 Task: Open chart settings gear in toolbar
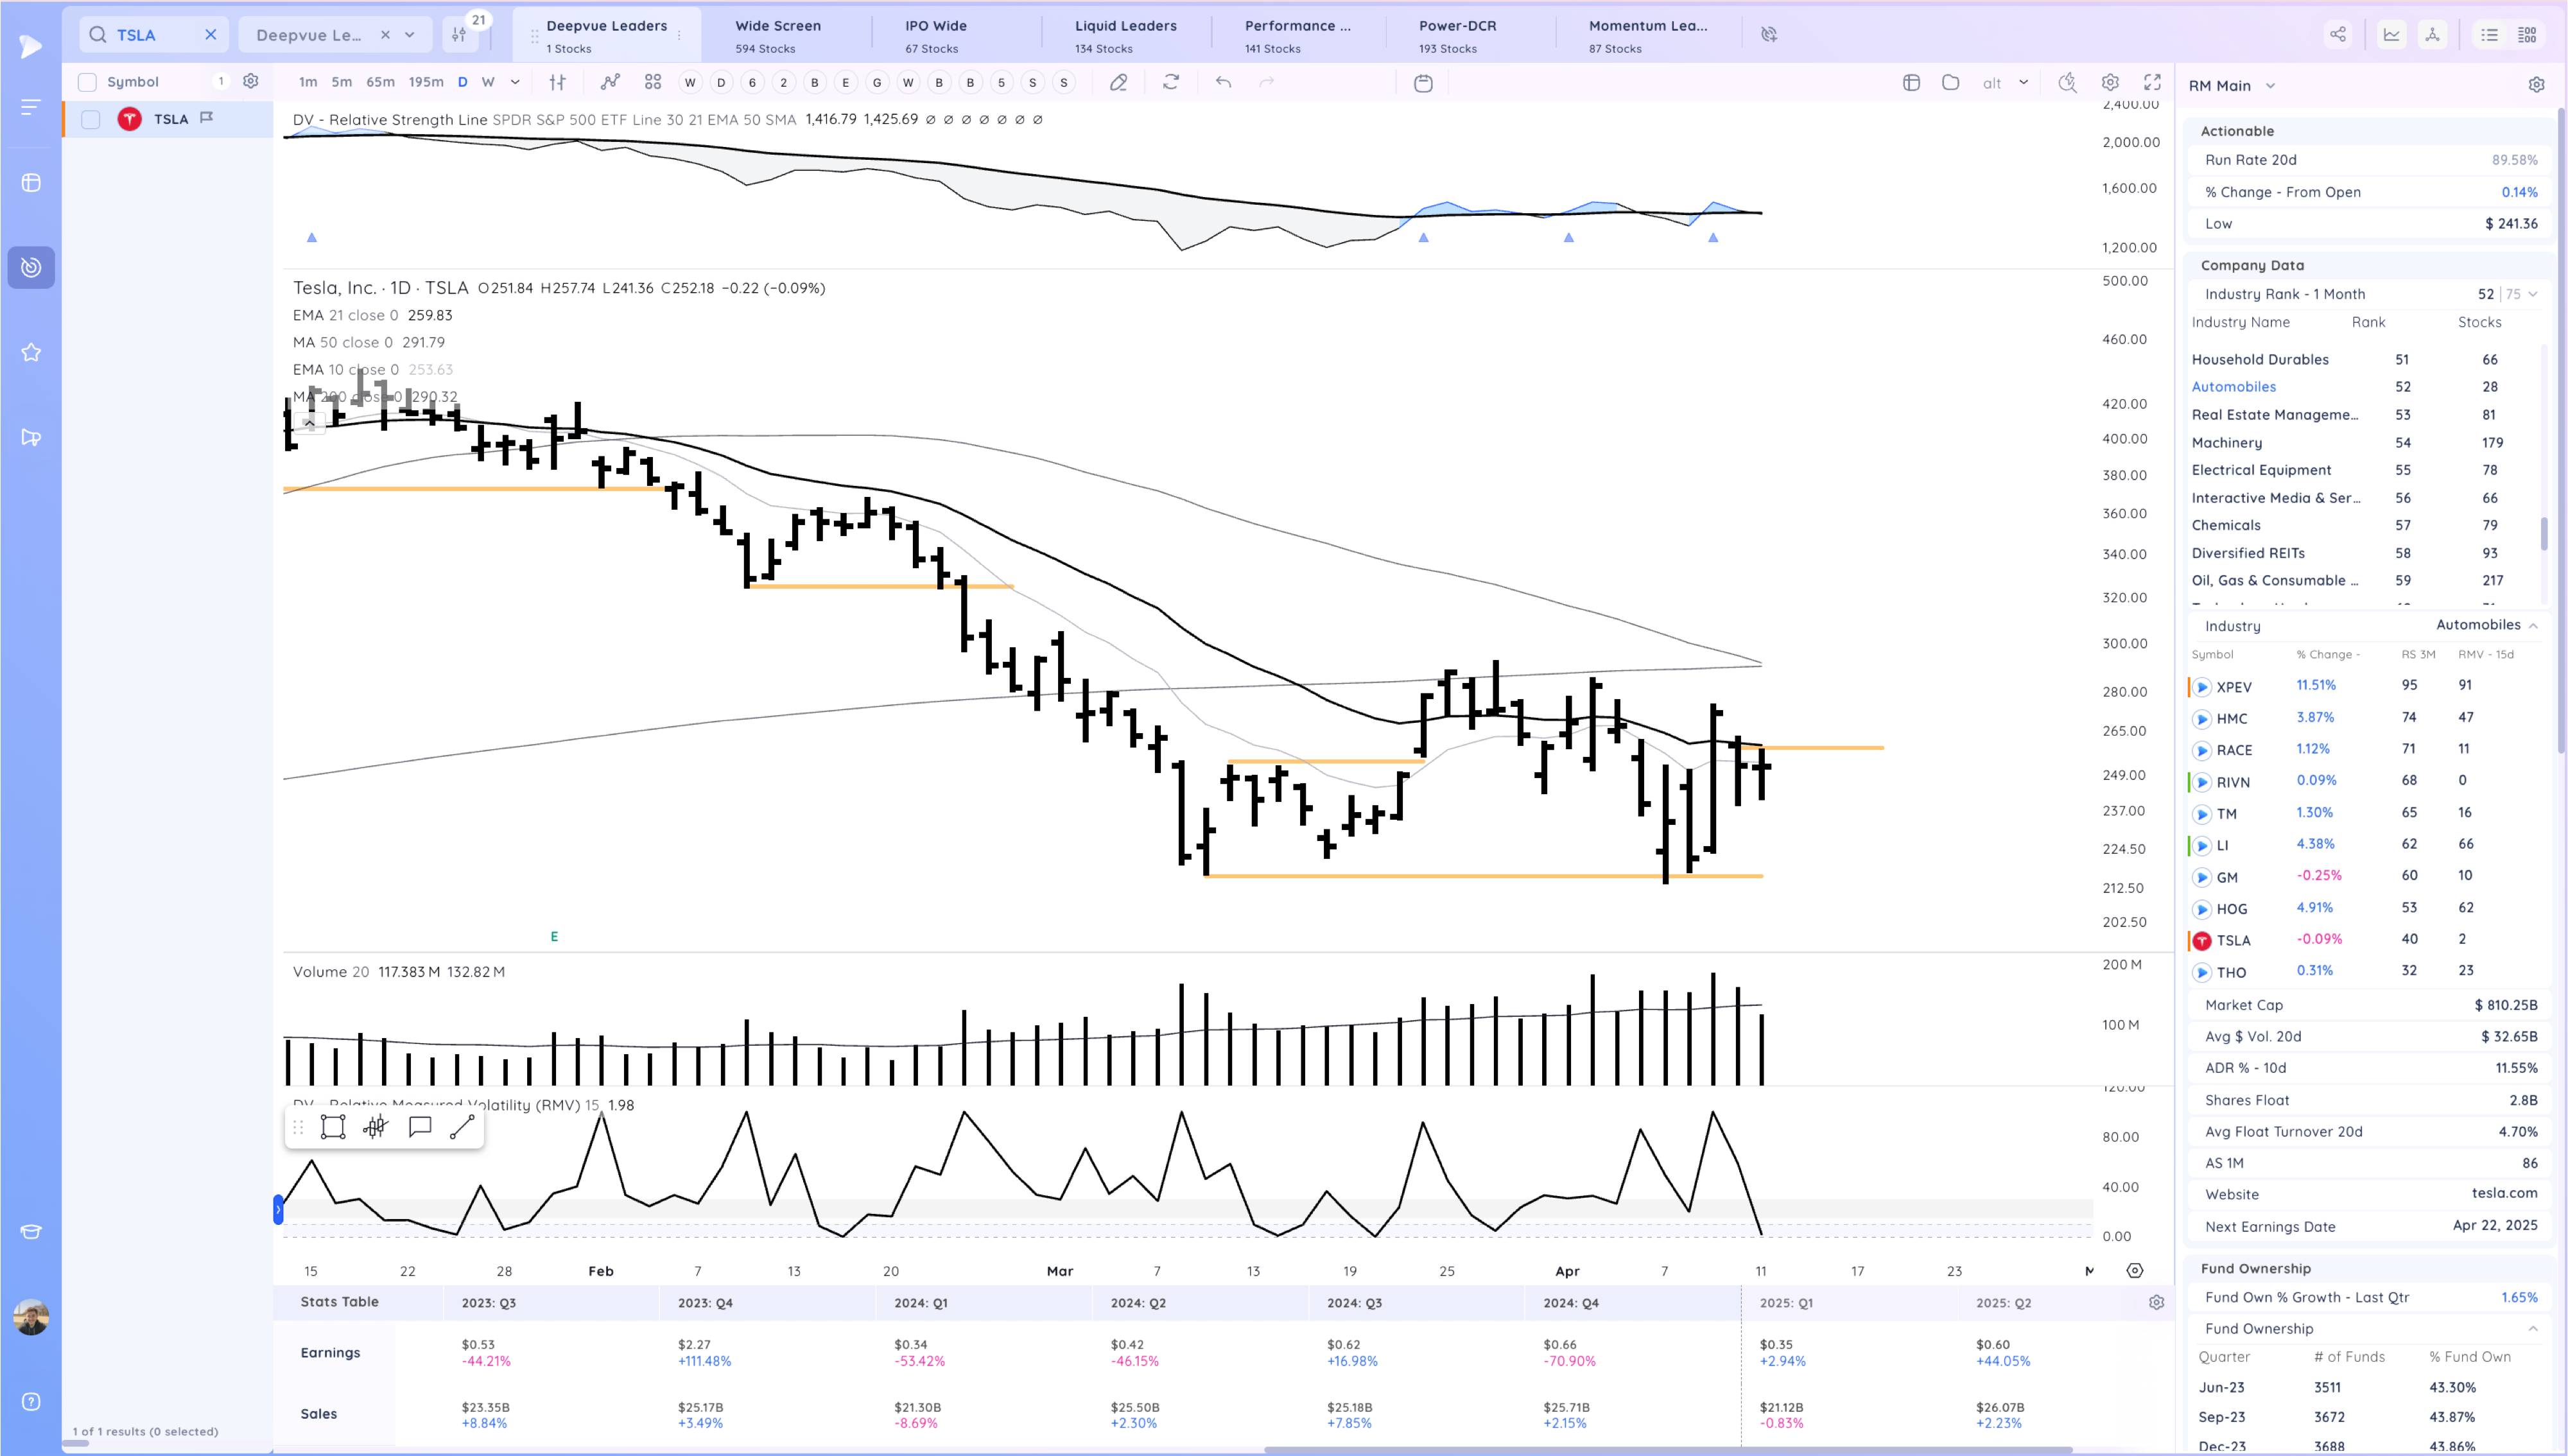pyautogui.click(x=2110, y=82)
